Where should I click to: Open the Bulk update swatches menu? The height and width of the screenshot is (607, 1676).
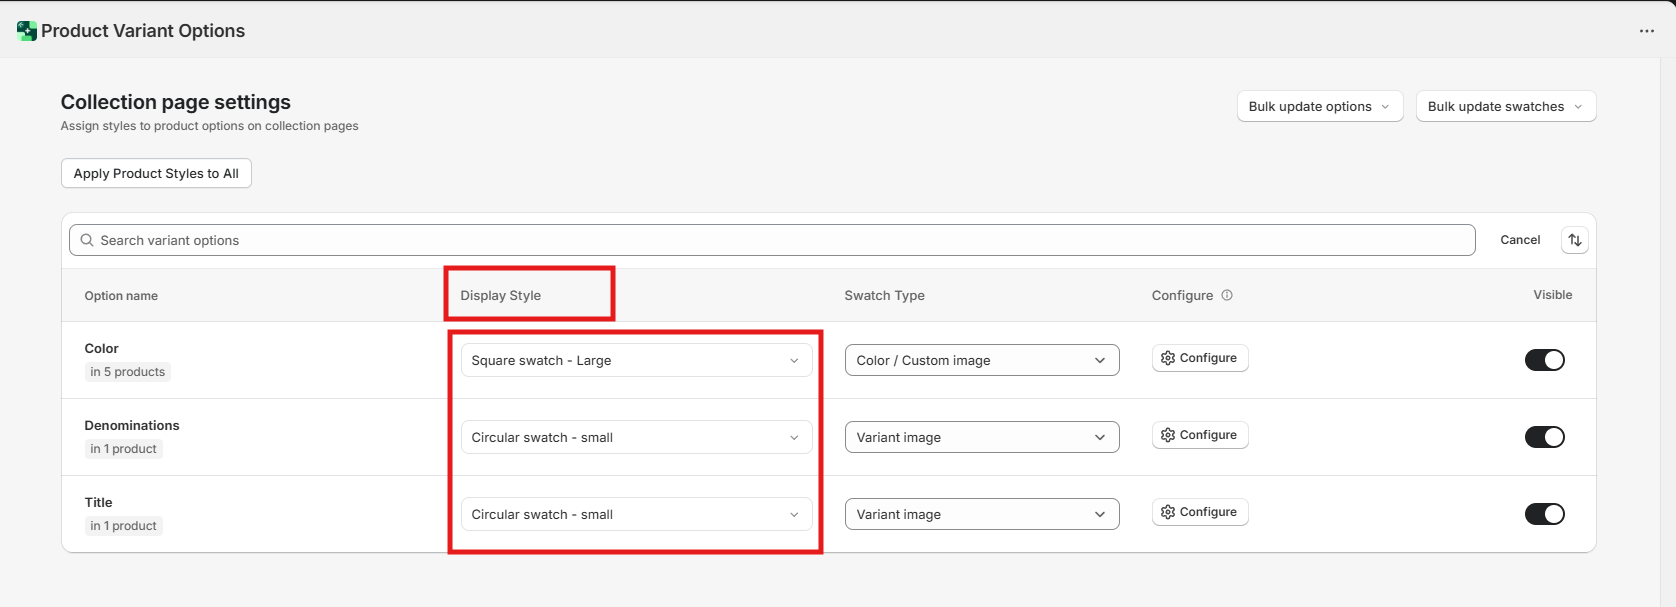pyautogui.click(x=1505, y=106)
